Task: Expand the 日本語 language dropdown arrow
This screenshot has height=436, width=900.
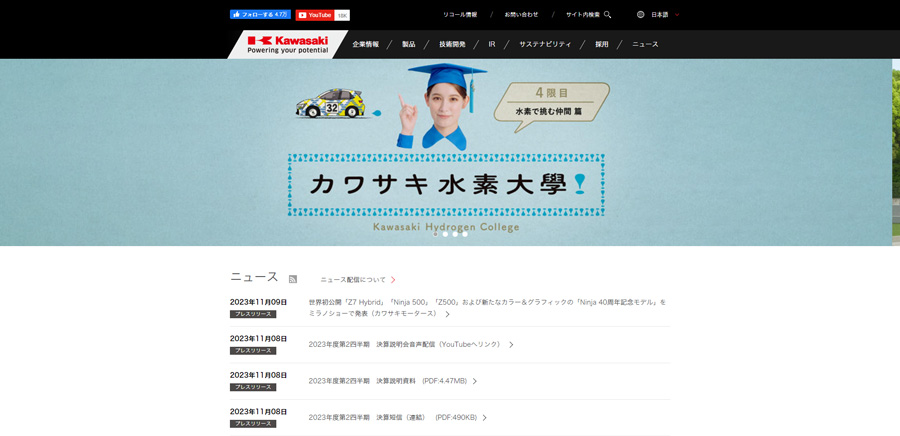Action: click(x=677, y=15)
